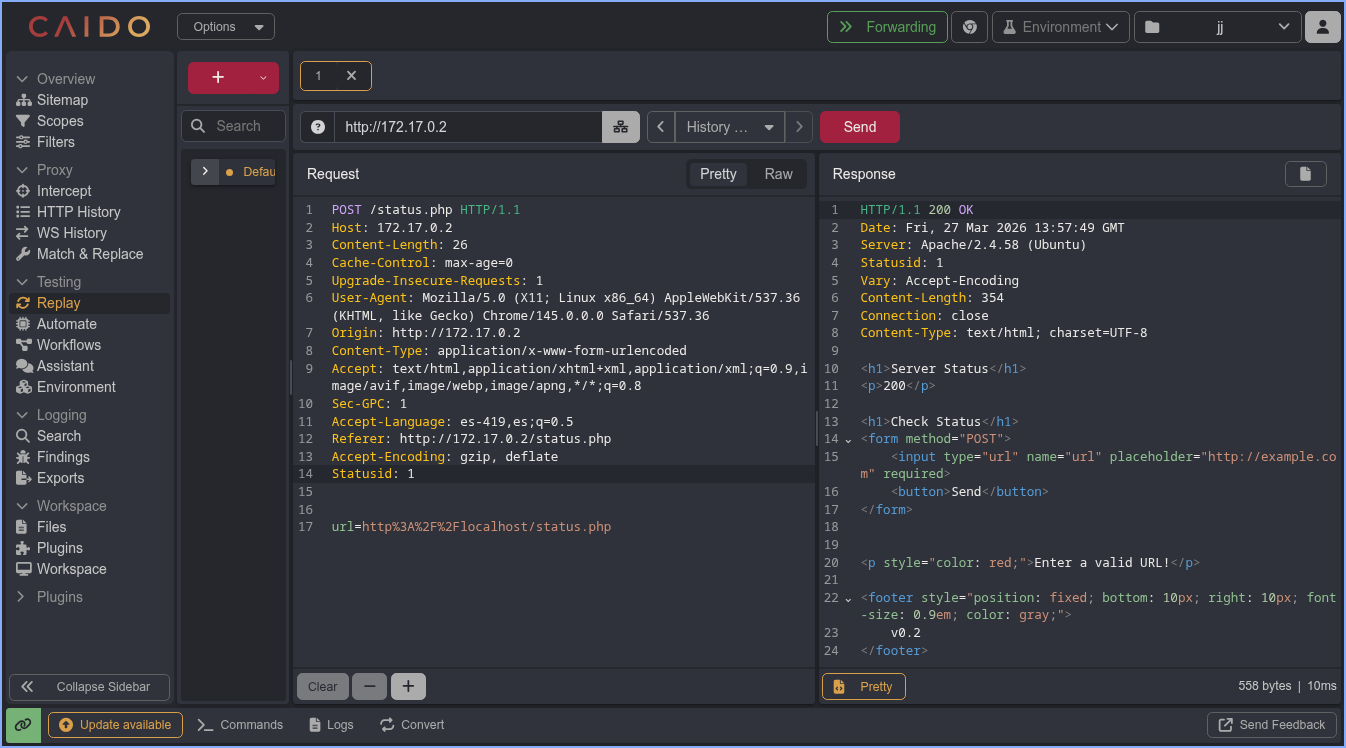
Task: Open HTTP History in sidebar
Action: pos(78,212)
